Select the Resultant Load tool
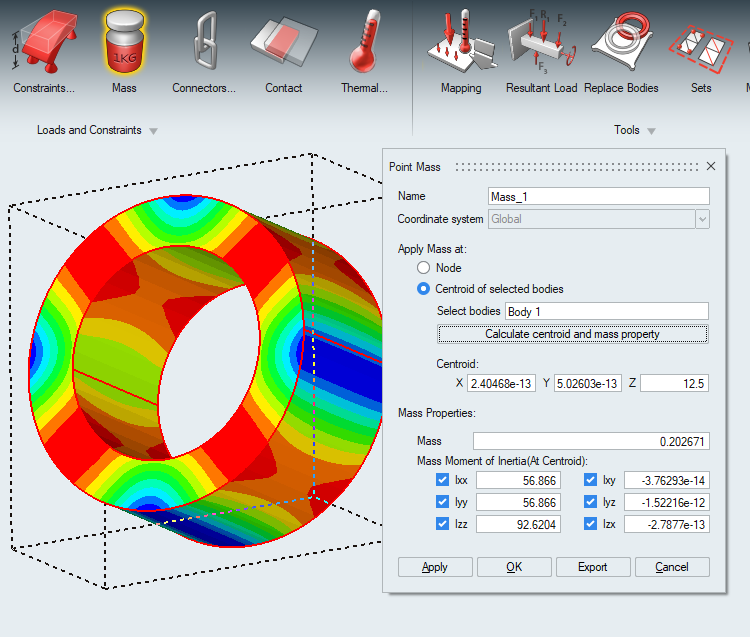Viewport: 750px width, 637px height. point(541,50)
